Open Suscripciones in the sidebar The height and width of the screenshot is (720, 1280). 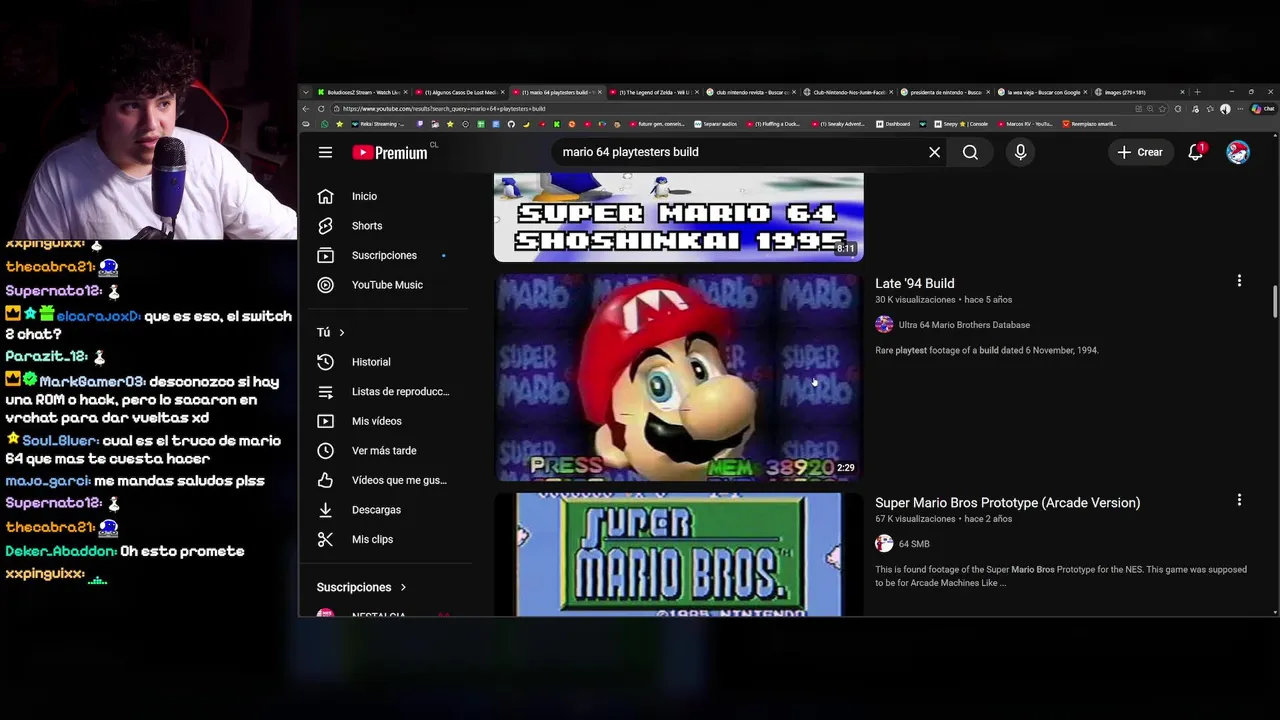pyautogui.click(x=384, y=255)
